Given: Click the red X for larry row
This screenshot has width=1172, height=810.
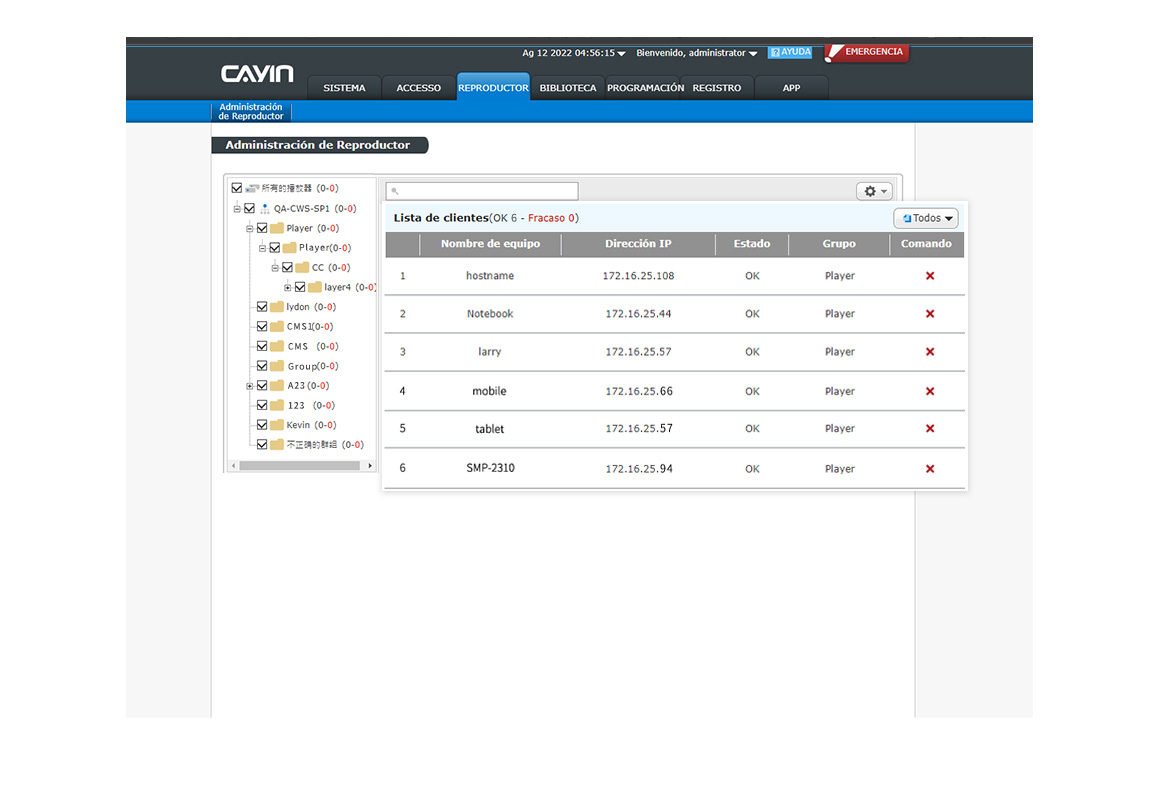Looking at the screenshot, I should 930,352.
